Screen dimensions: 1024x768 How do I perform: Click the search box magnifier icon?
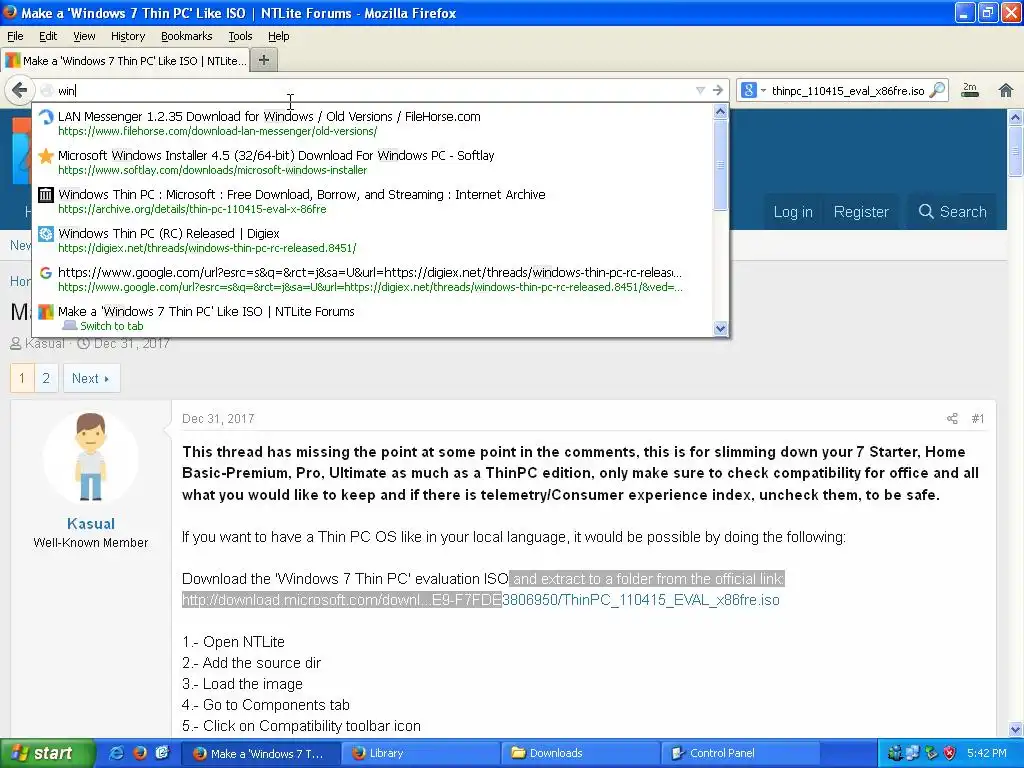938,90
